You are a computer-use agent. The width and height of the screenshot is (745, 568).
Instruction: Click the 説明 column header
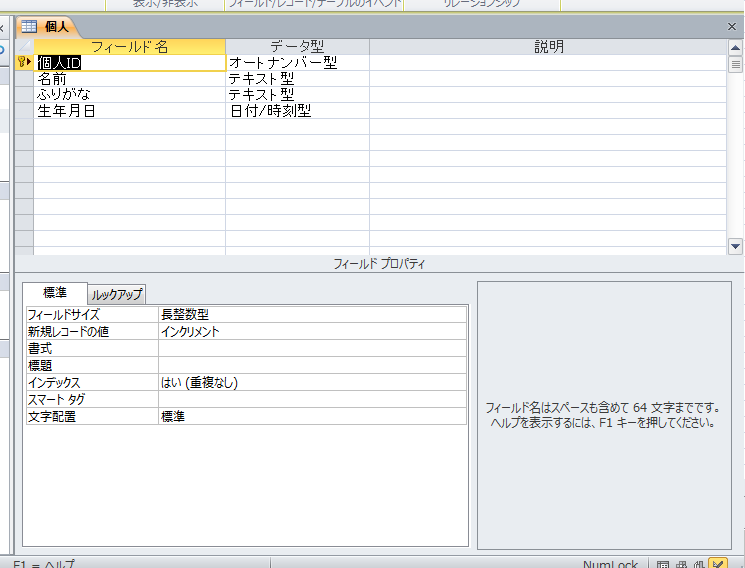click(548, 47)
